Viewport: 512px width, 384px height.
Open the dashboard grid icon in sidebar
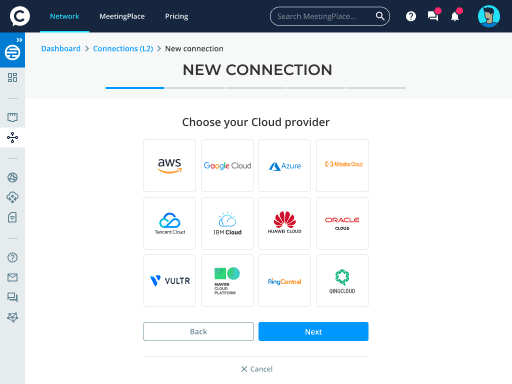[12, 78]
